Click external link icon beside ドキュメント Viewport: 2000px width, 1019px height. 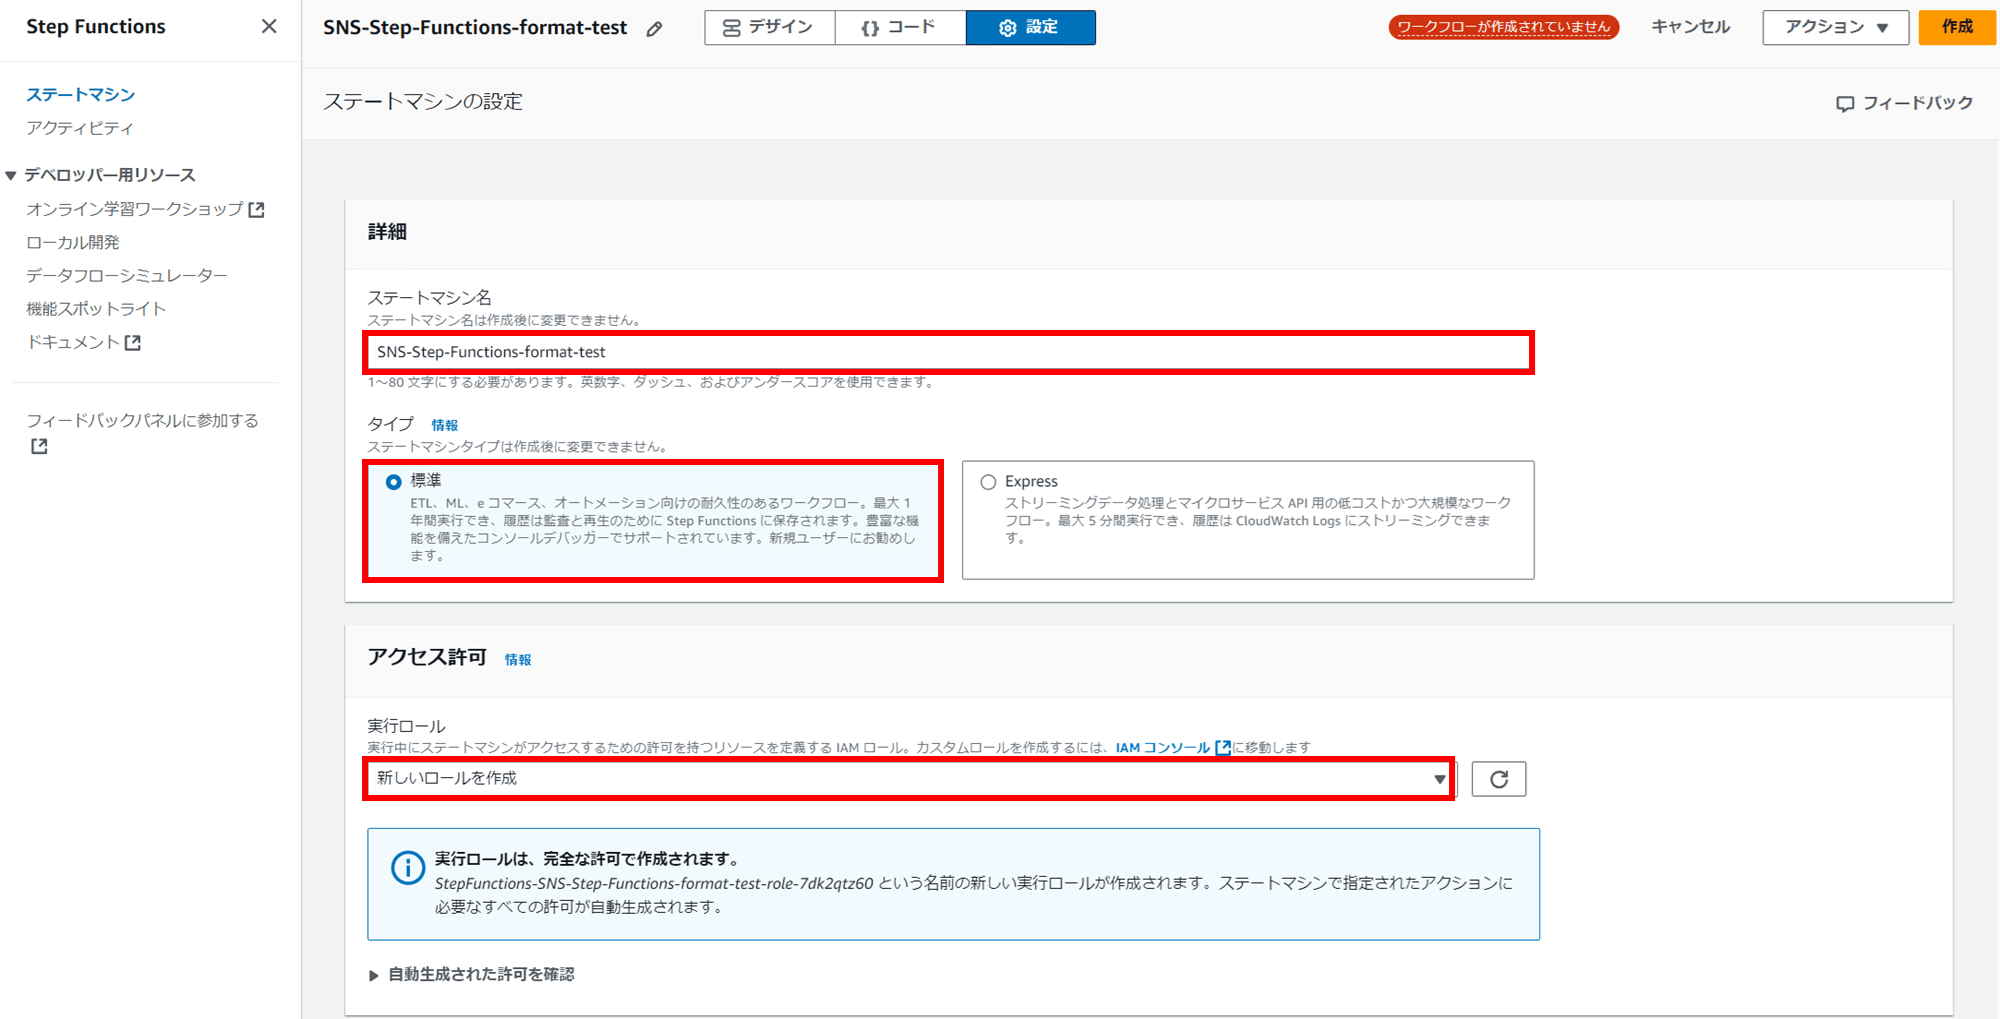133,342
